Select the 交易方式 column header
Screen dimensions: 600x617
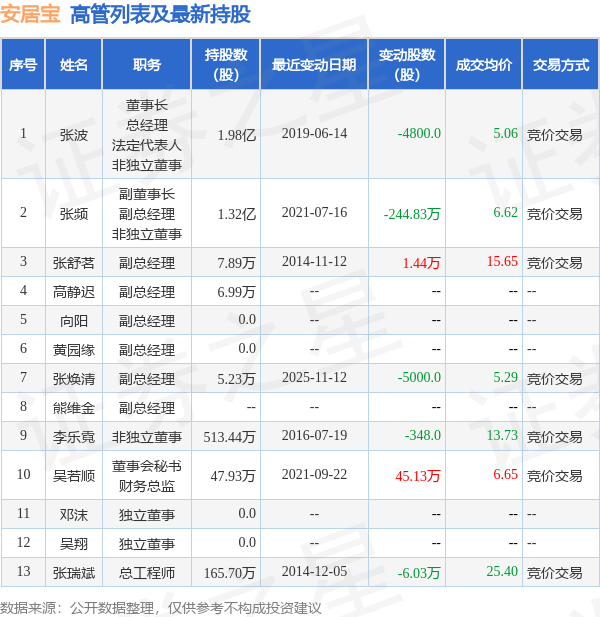pos(561,65)
